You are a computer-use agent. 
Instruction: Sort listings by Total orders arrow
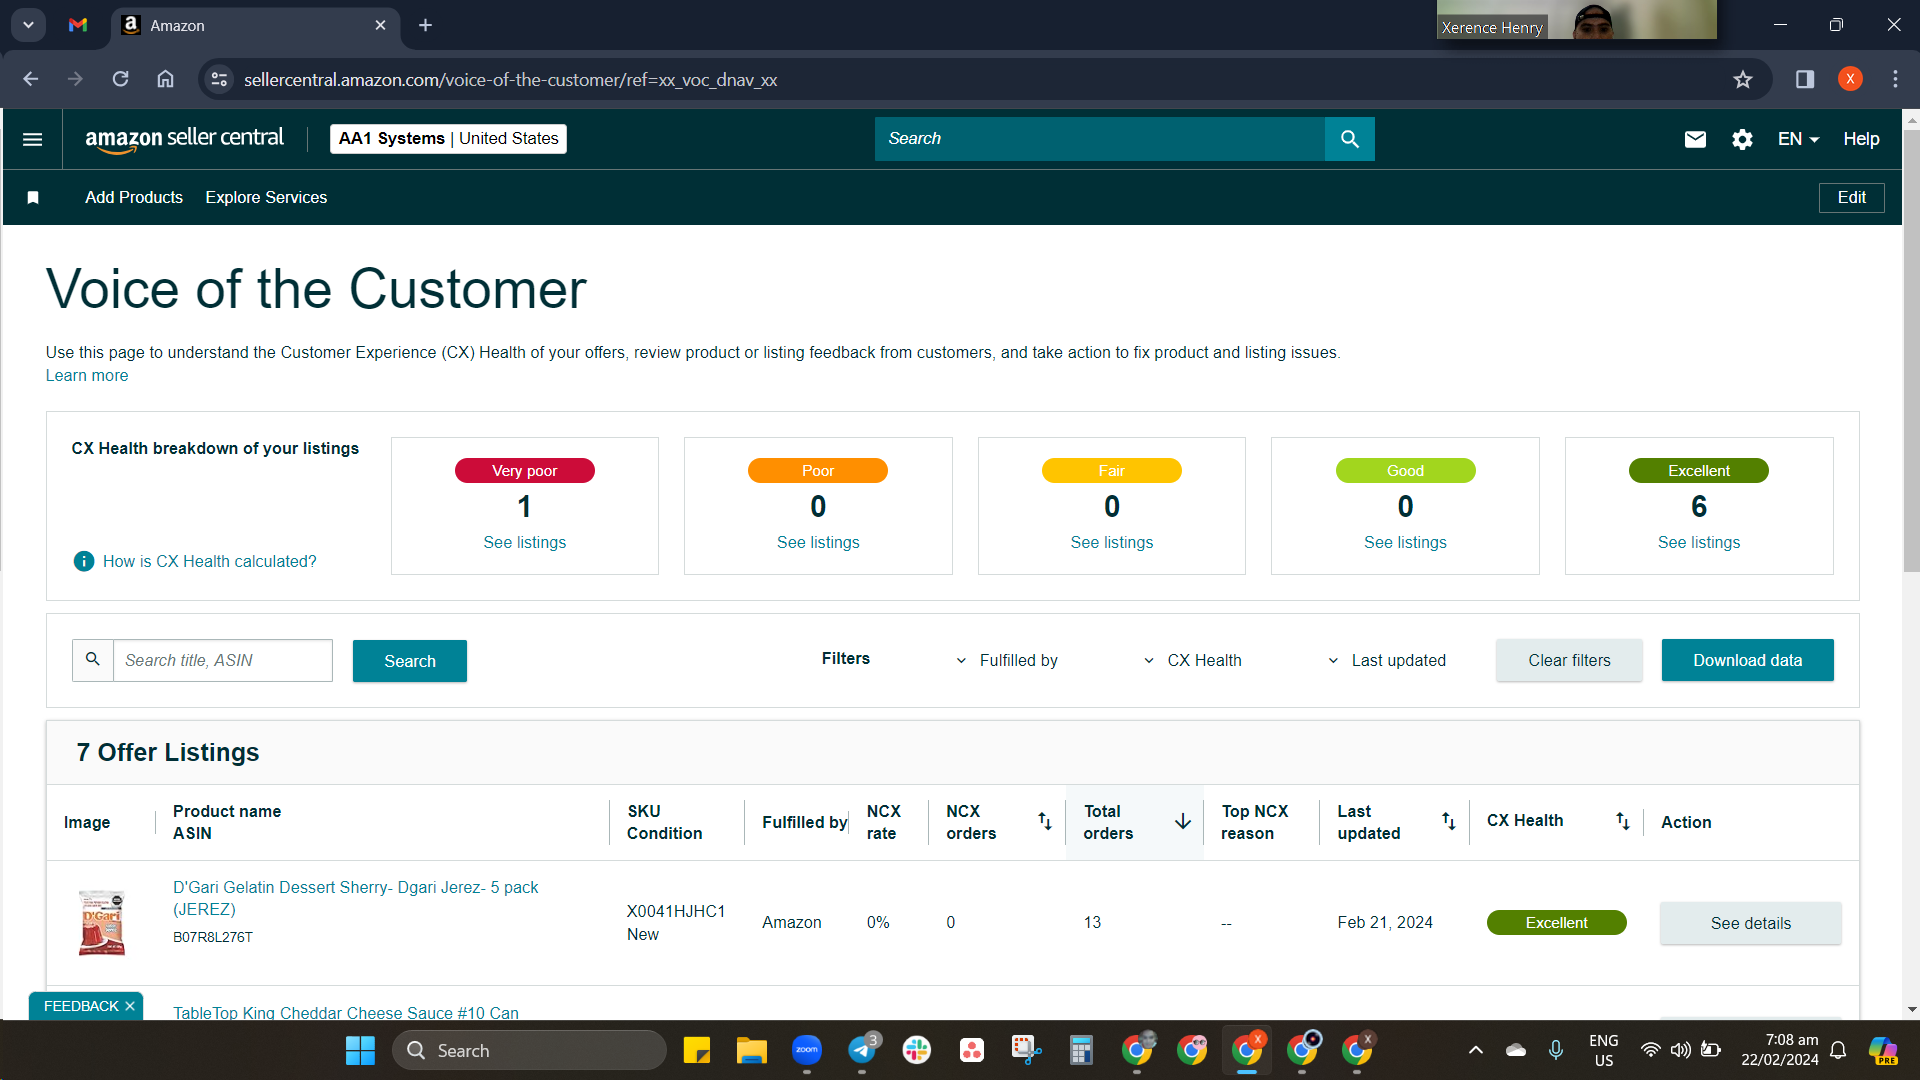[1182, 821]
